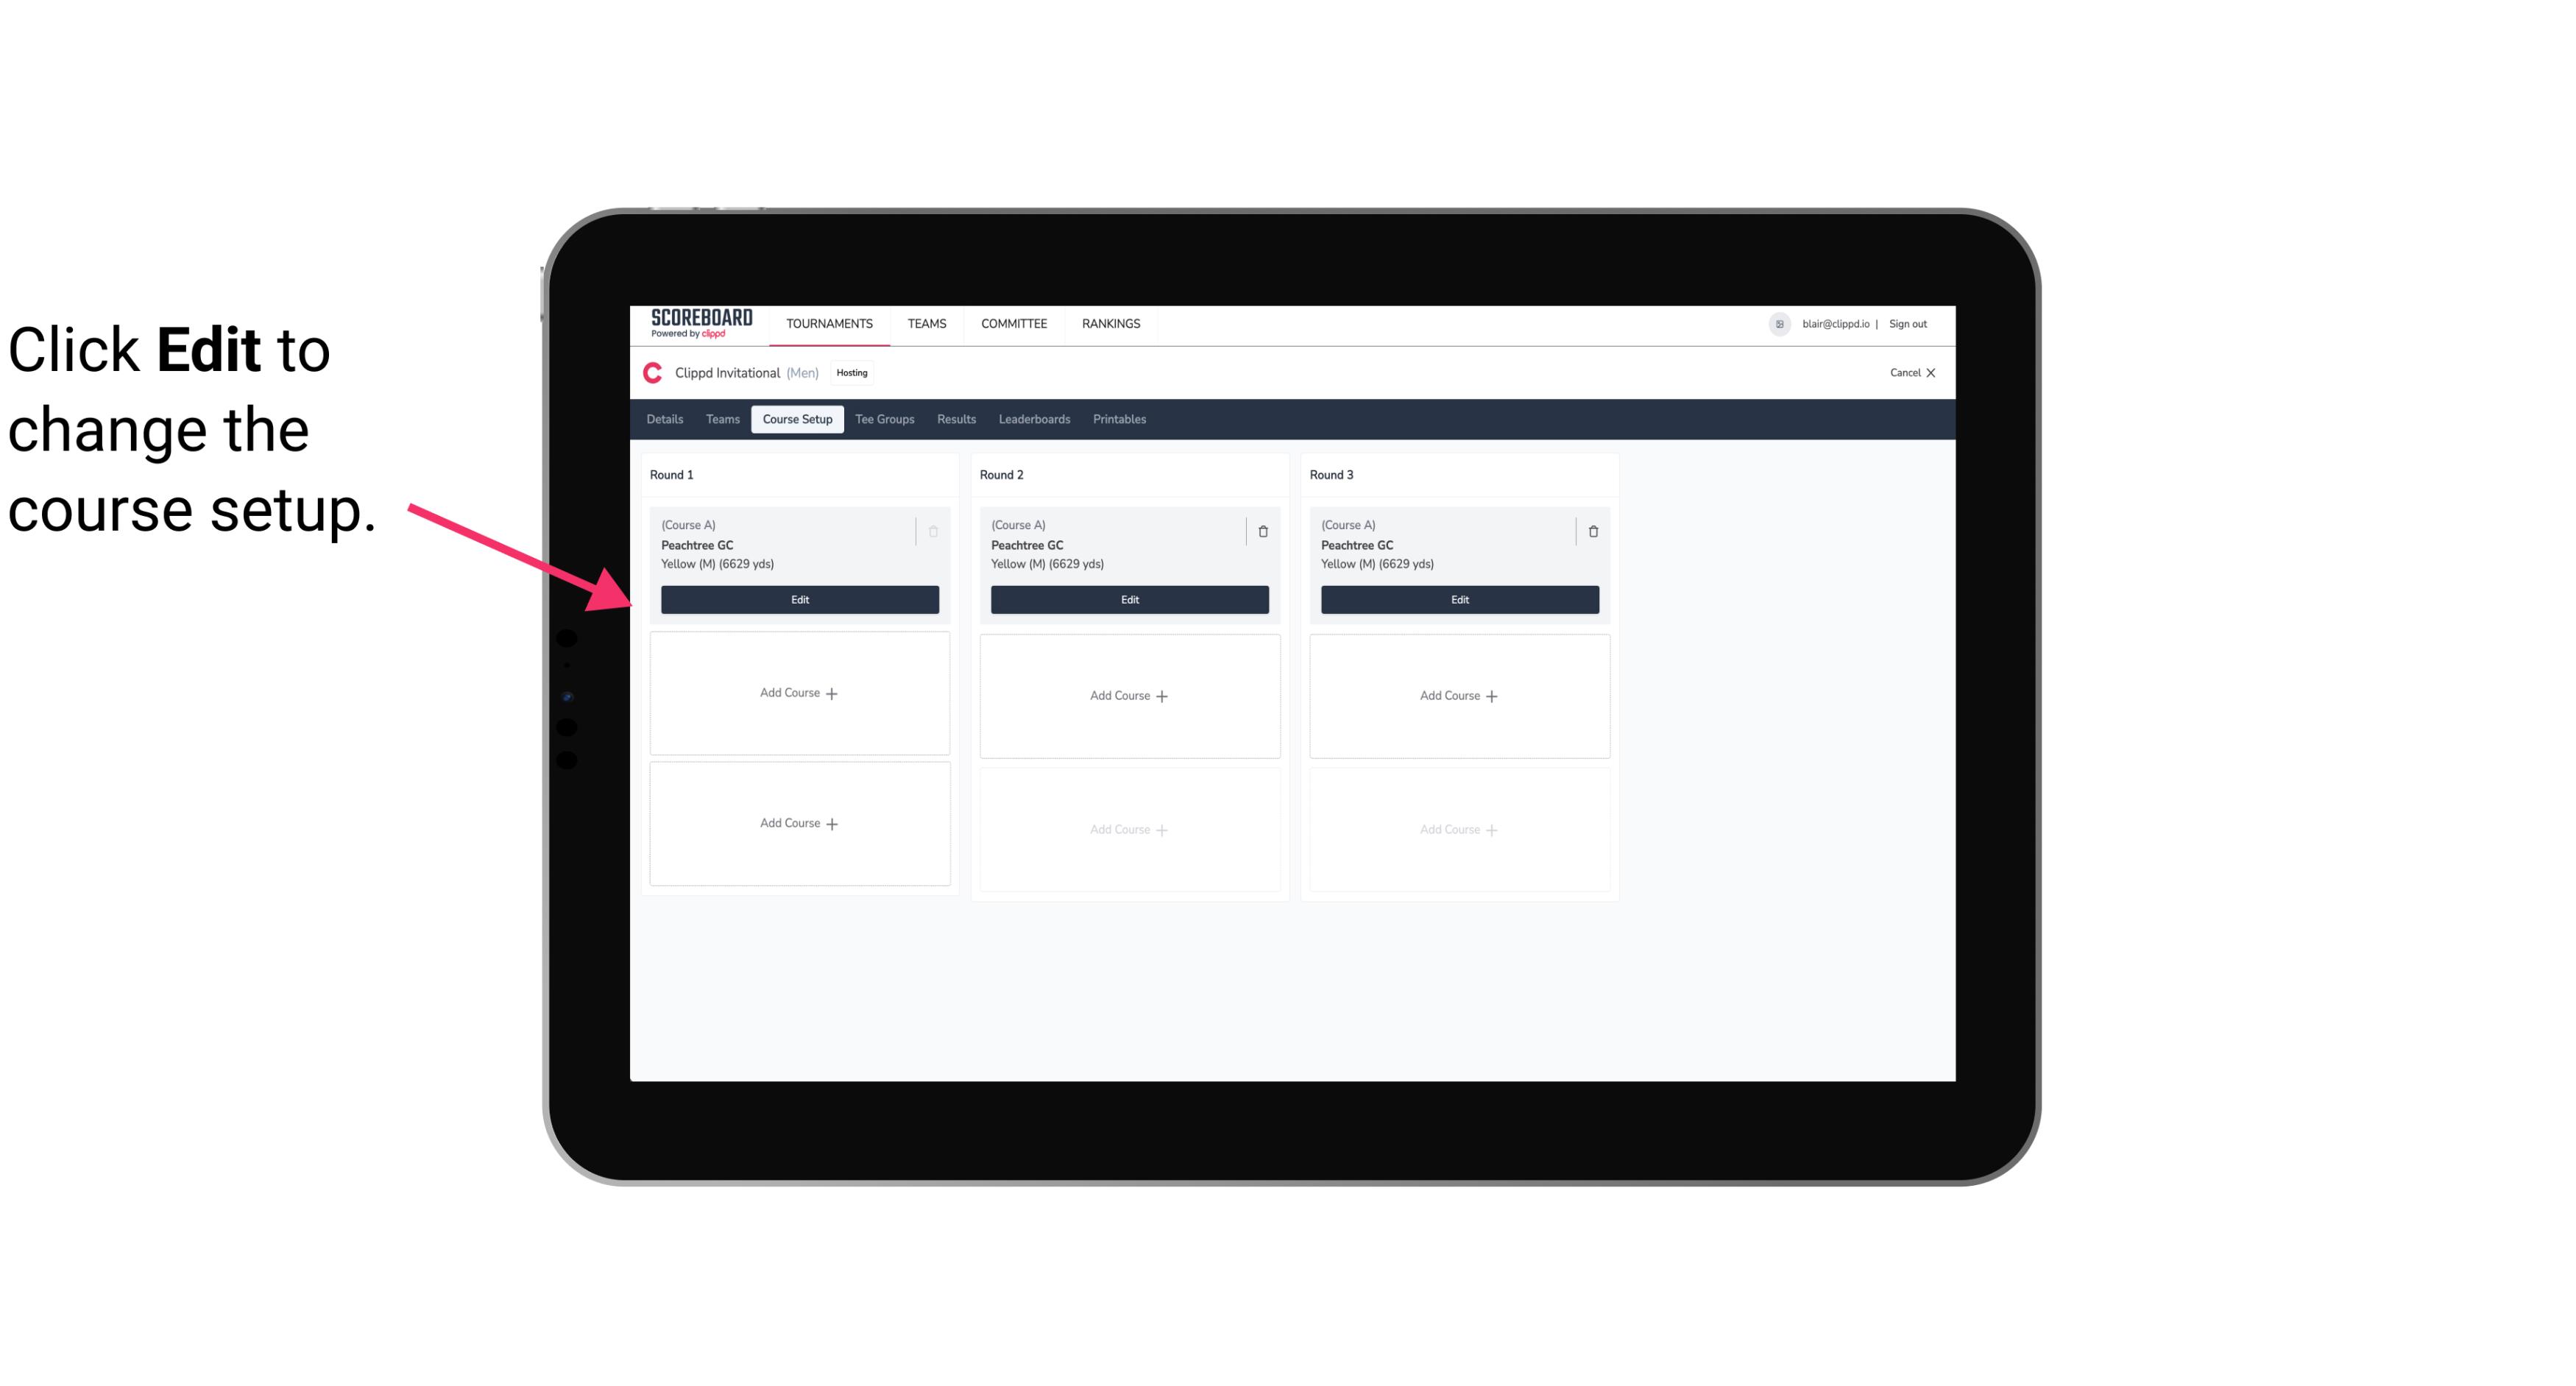Screen dimensions: 2576x1386
Task: Click Add Course for Round 1
Action: pyautogui.click(x=799, y=693)
